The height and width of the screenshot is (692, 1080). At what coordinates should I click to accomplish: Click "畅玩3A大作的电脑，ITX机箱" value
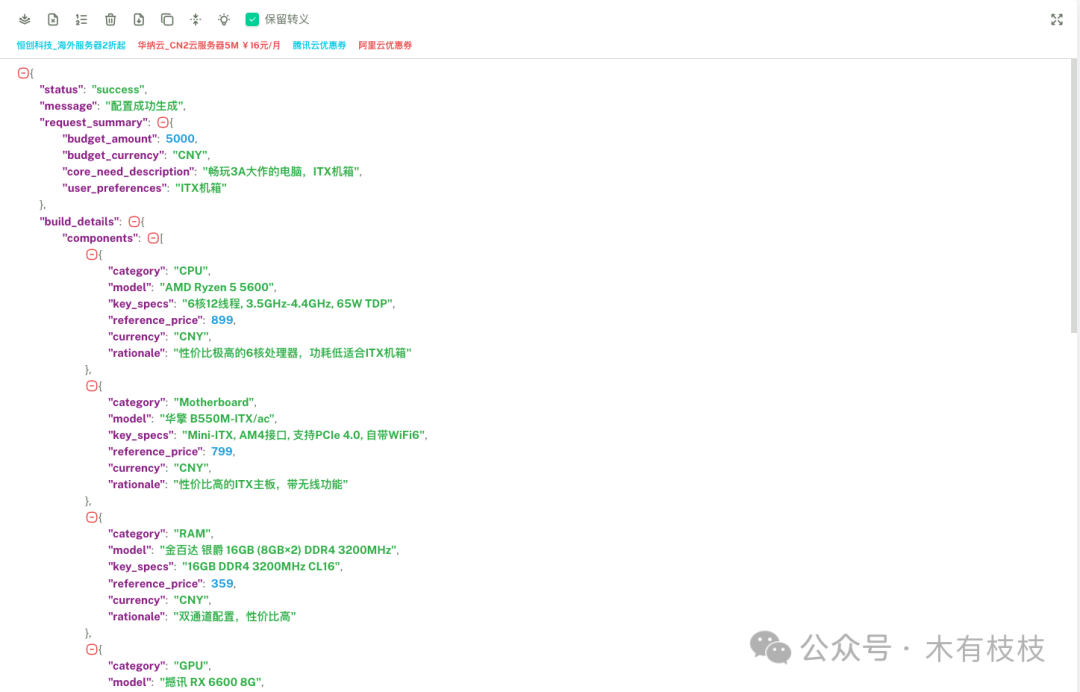(281, 172)
